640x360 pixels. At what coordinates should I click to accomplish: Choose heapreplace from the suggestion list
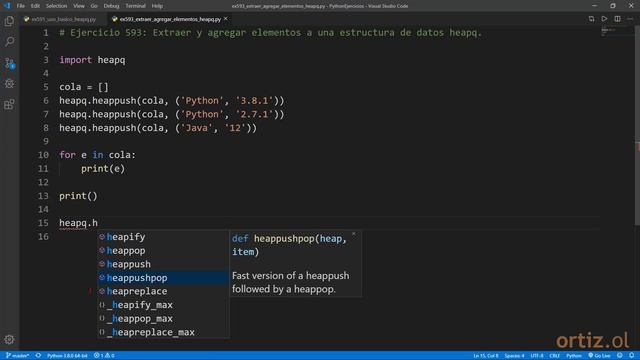coord(163,291)
